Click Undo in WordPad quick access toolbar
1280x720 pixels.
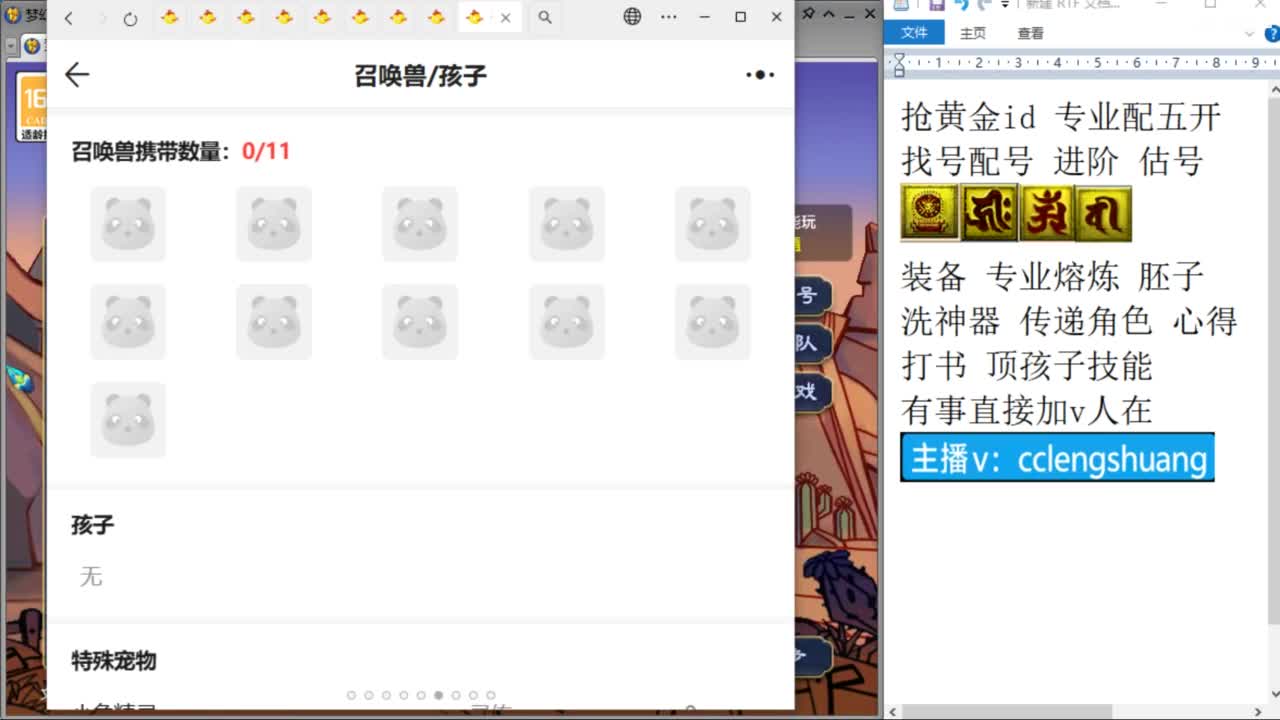(962, 5)
